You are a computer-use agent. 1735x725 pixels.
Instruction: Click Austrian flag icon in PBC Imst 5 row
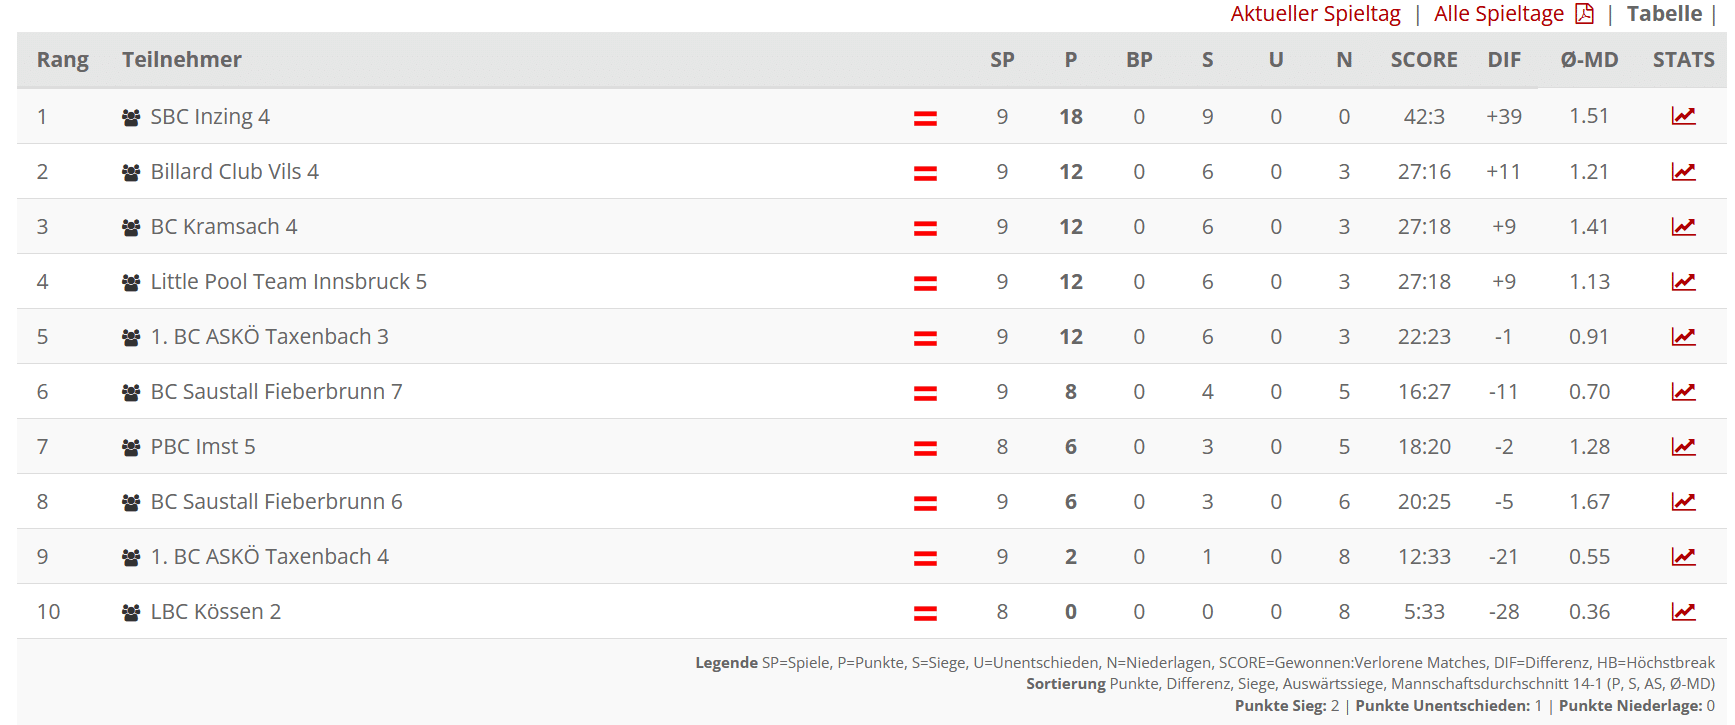coord(925,448)
